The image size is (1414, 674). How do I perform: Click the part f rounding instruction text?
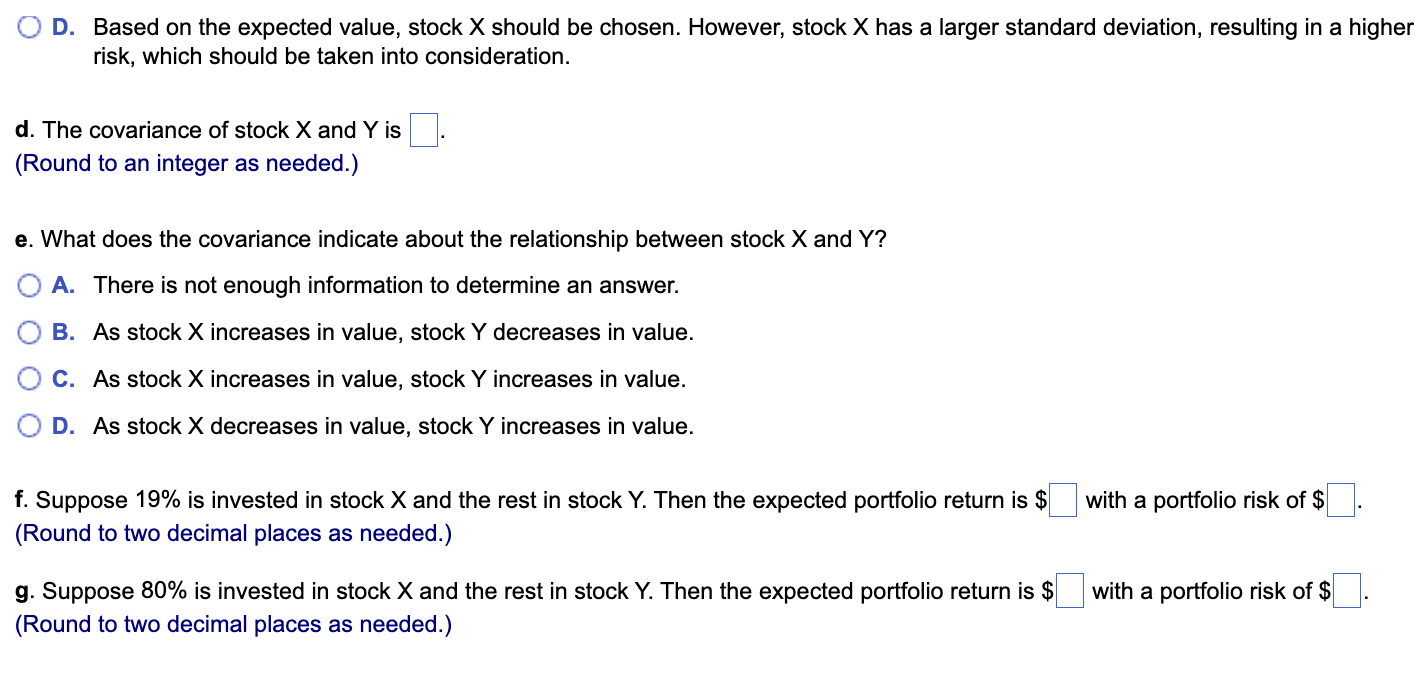232,533
